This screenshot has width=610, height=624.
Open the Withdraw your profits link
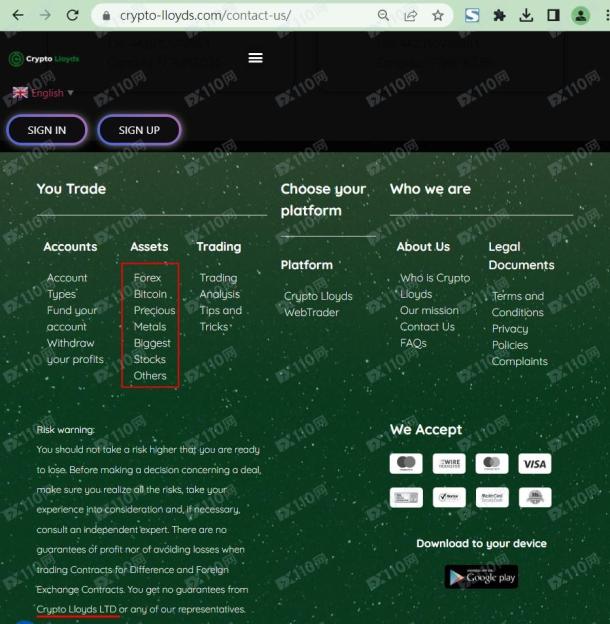pos(75,351)
